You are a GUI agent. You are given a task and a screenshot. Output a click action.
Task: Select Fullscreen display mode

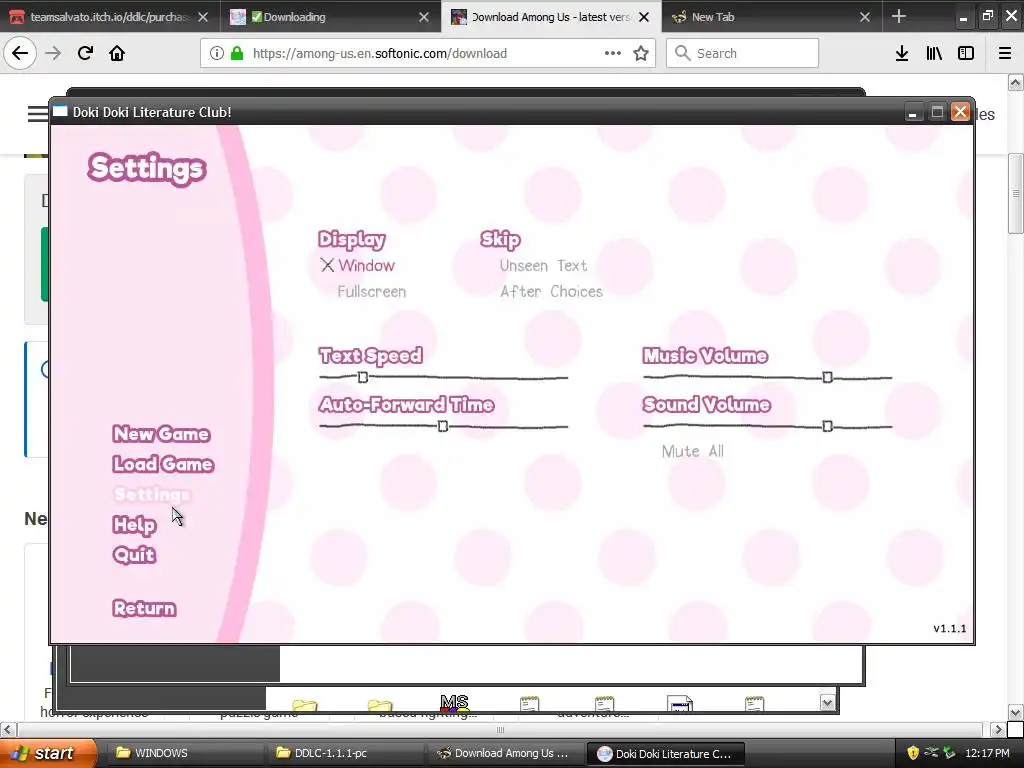(x=372, y=291)
